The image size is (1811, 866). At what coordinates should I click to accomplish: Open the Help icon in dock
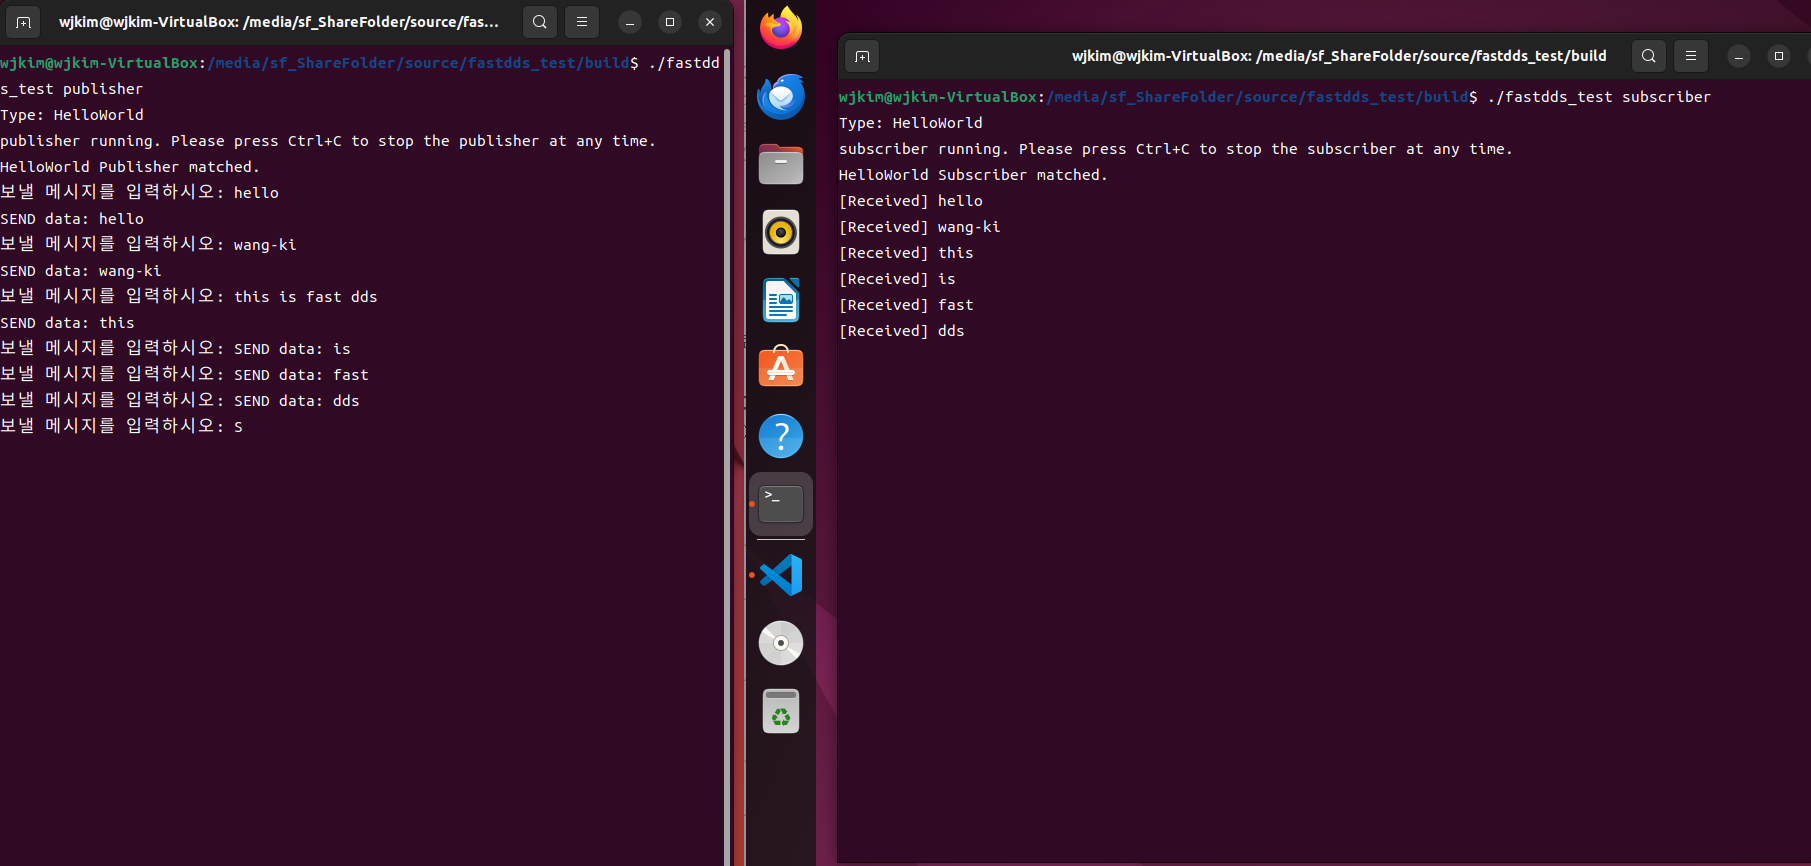[x=781, y=436]
